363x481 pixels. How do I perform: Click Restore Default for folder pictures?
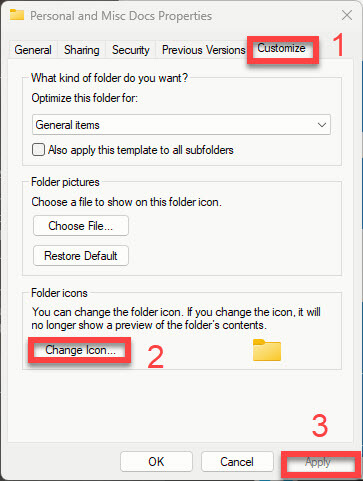(x=81, y=256)
